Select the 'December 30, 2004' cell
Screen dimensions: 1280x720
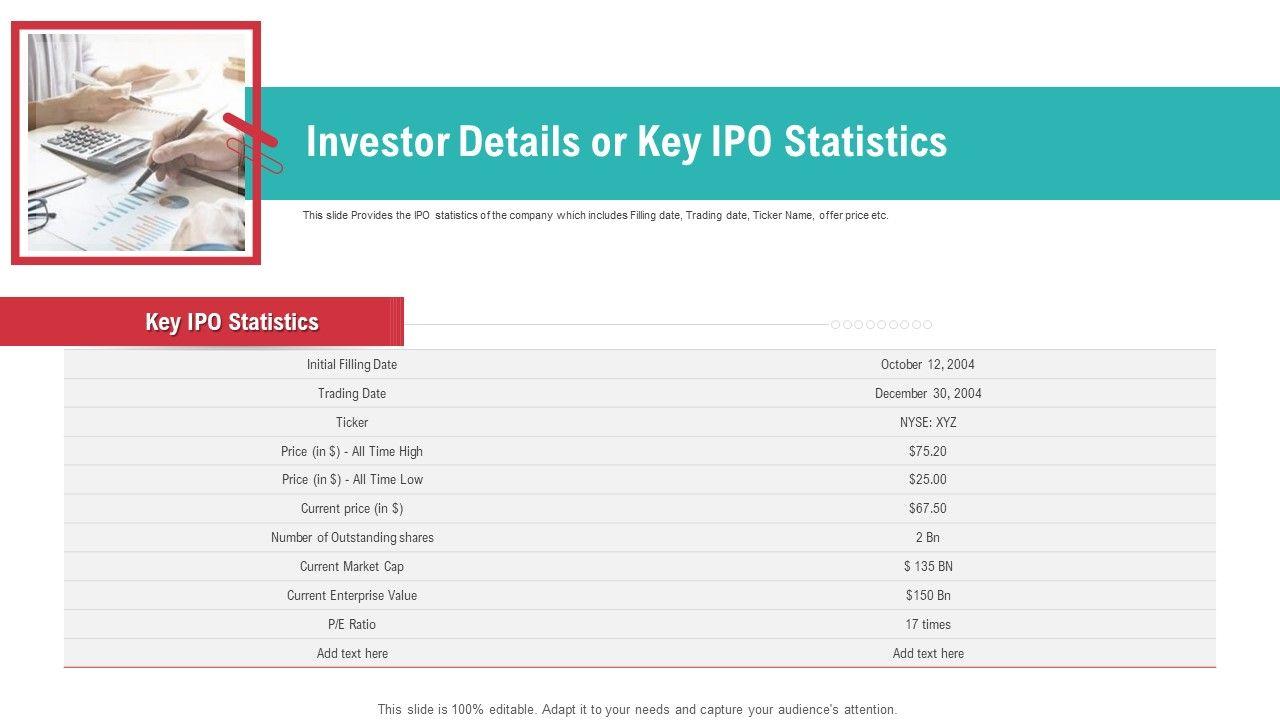point(927,394)
